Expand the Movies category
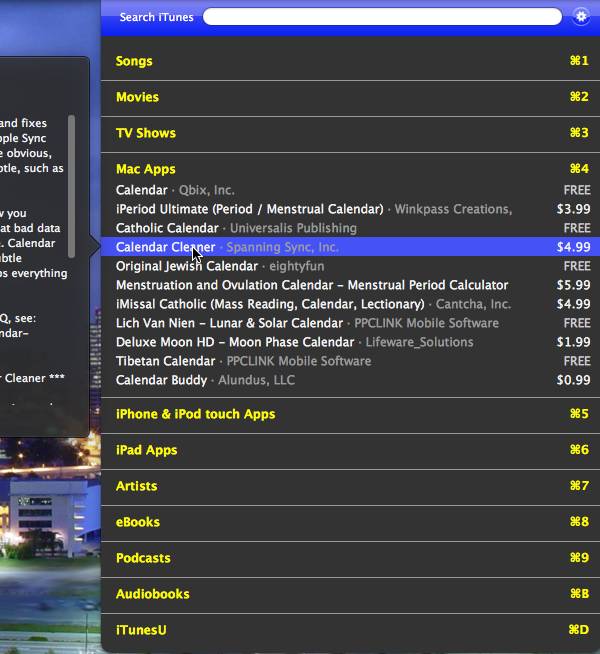 (350, 97)
